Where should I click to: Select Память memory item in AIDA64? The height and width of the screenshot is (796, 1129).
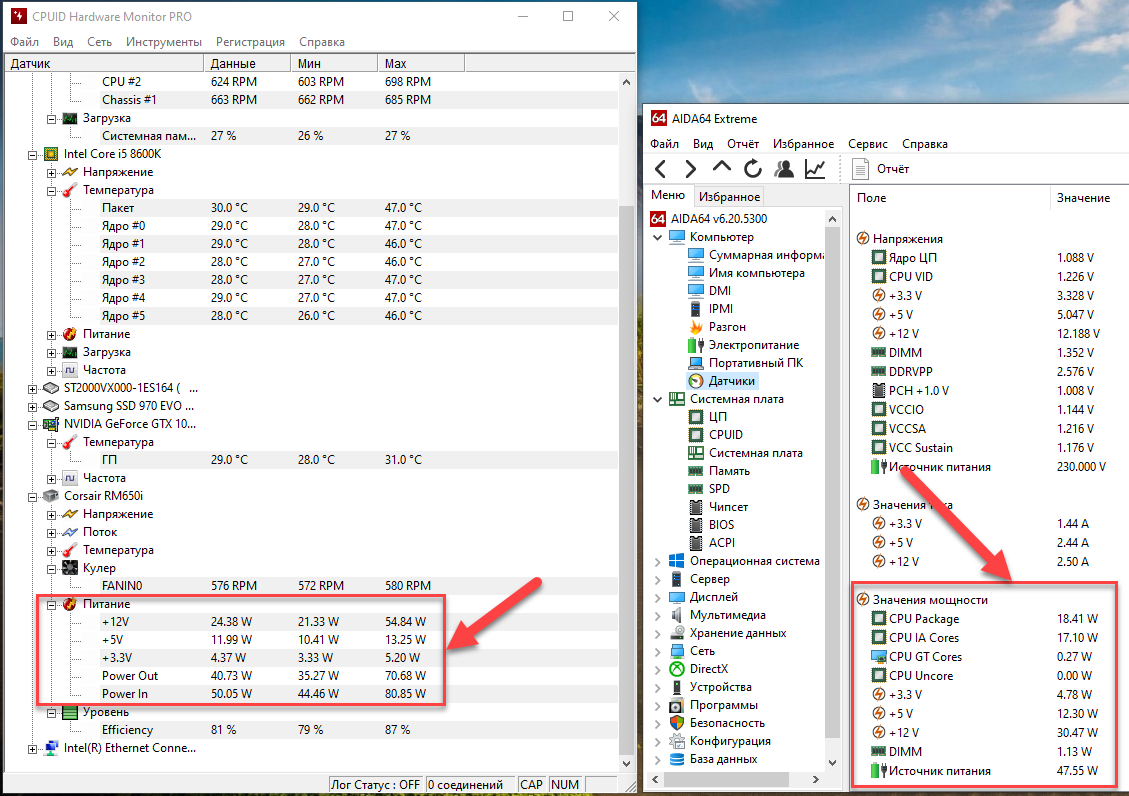pos(719,471)
